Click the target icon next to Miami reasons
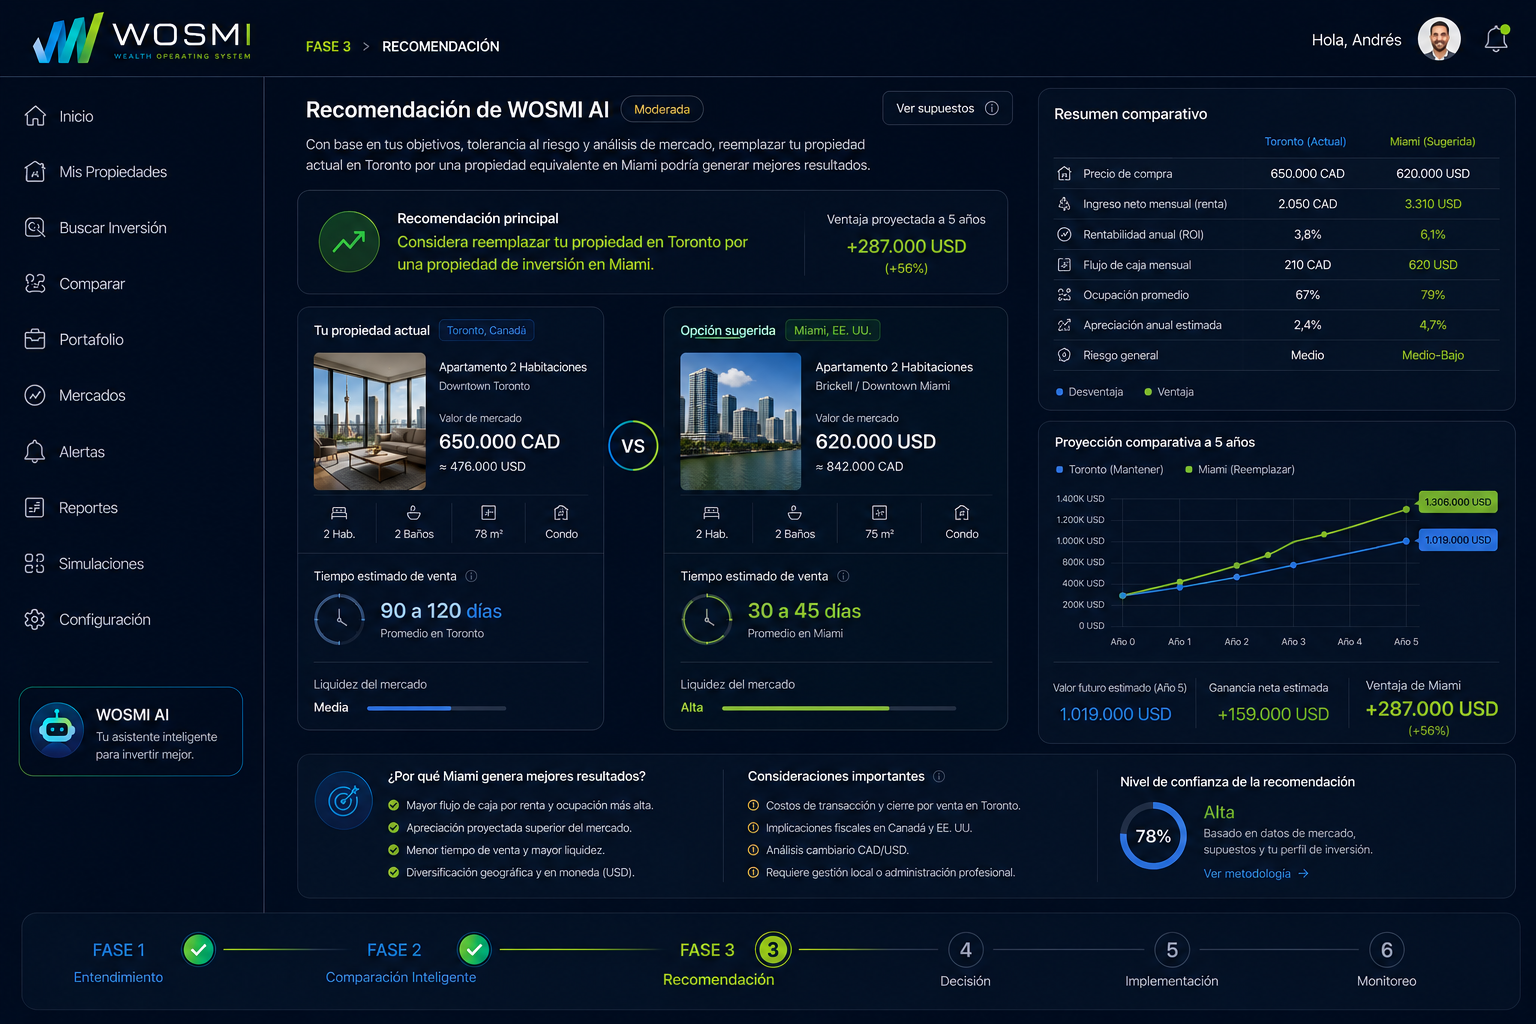Image resolution: width=1536 pixels, height=1024 pixels. [x=343, y=801]
